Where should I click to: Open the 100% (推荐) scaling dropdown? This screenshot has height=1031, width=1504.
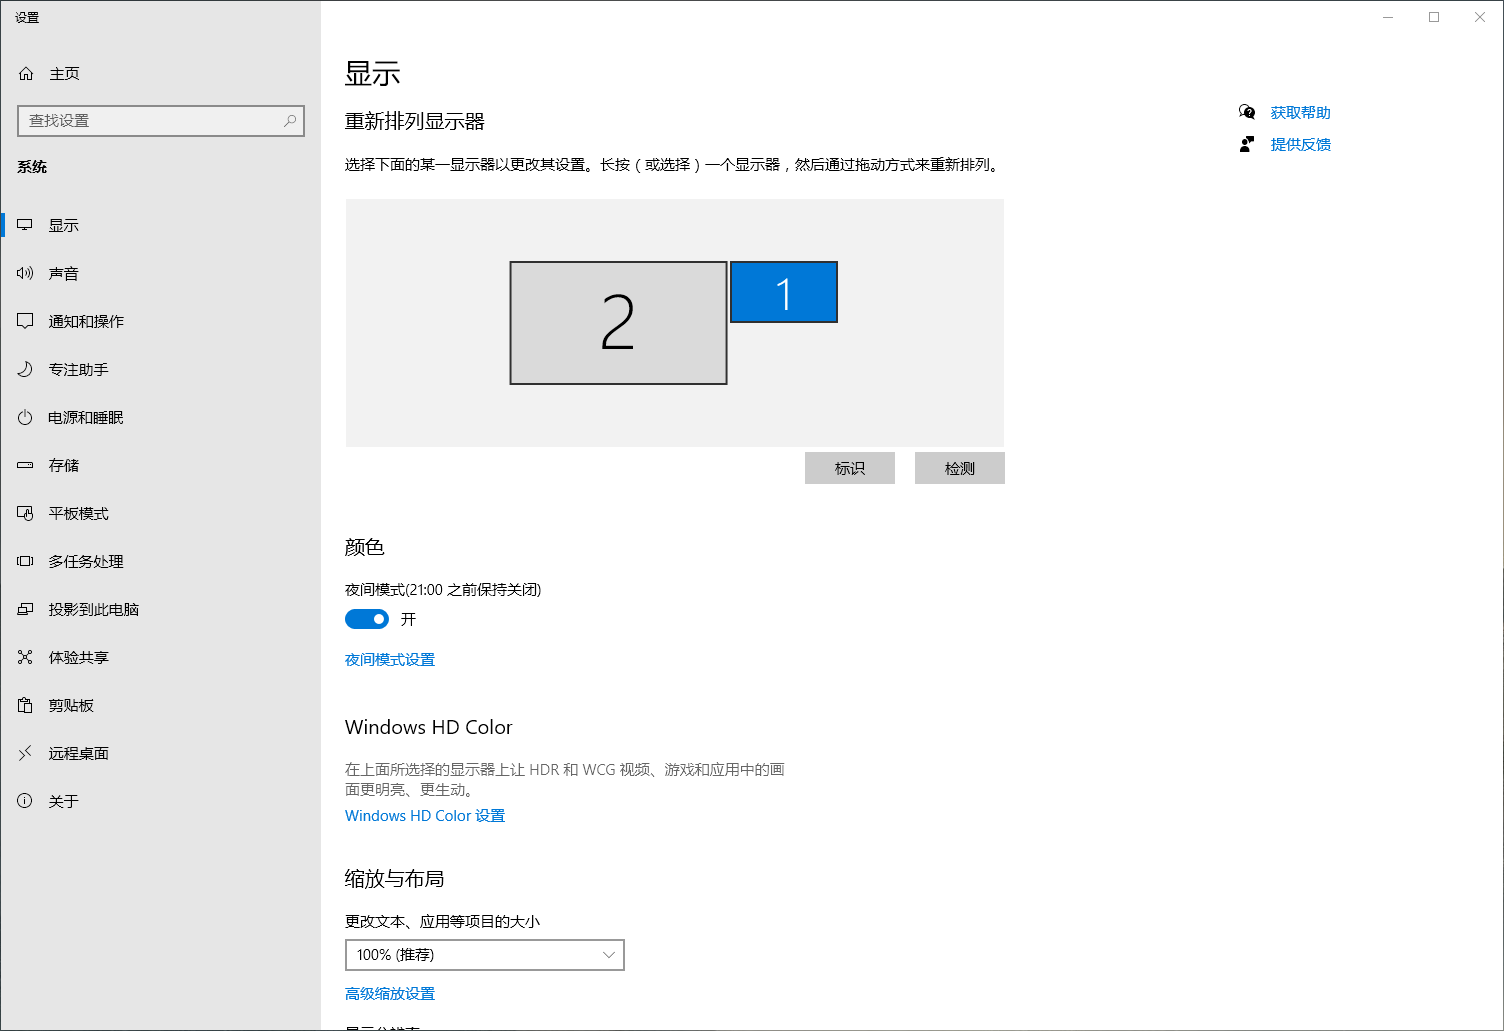pyautogui.click(x=485, y=955)
